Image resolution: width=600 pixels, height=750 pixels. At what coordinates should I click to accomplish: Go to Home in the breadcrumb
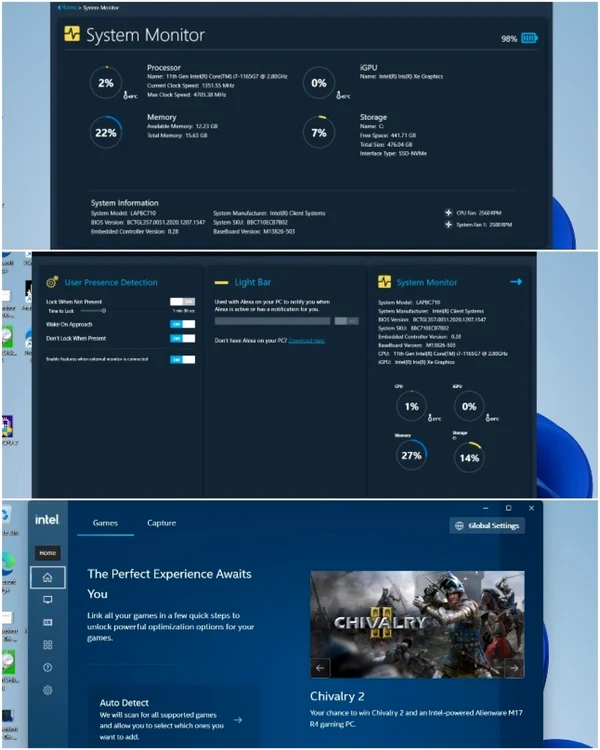pos(68,8)
